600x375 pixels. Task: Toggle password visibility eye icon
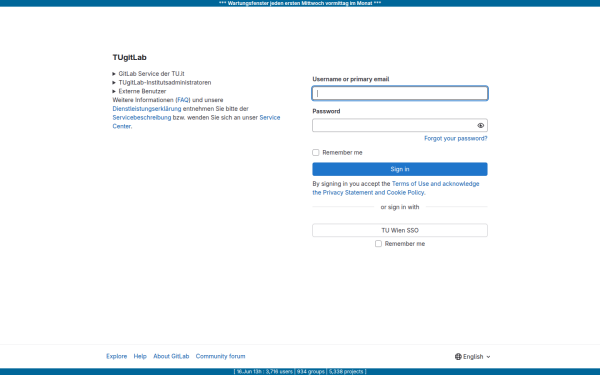pos(481,126)
